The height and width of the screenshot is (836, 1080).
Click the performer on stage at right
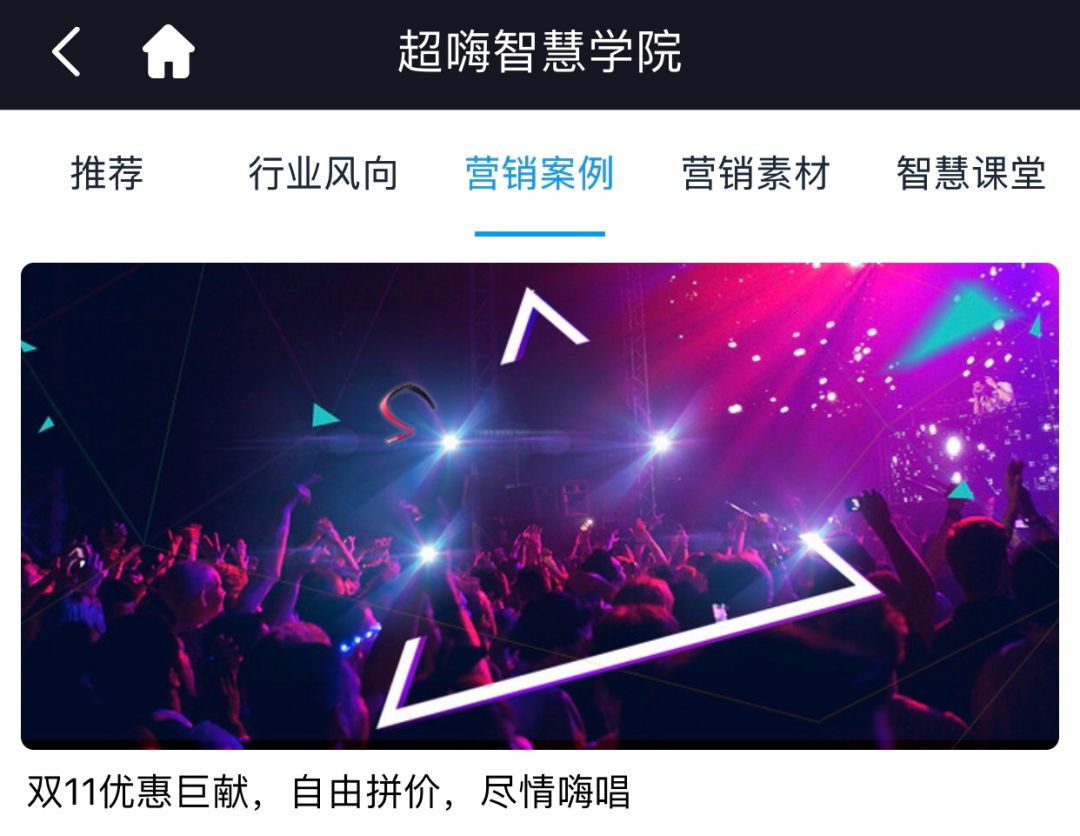tap(993, 396)
